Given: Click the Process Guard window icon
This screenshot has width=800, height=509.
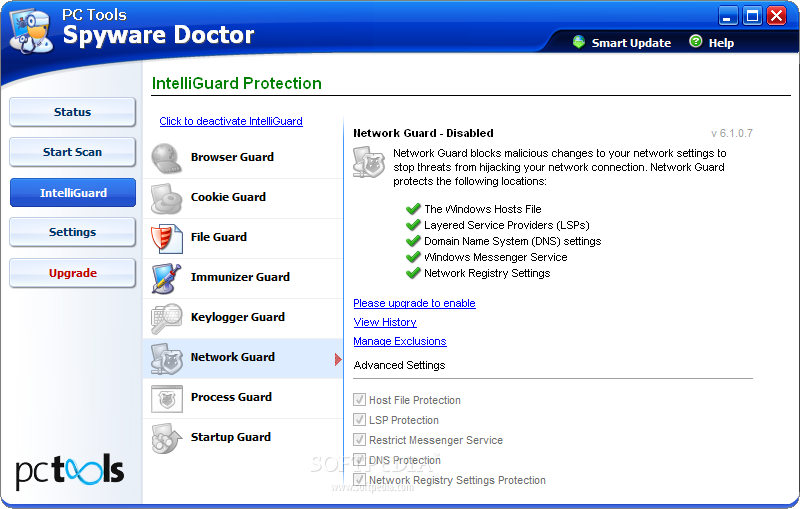Looking at the screenshot, I should (x=166, y=399).
